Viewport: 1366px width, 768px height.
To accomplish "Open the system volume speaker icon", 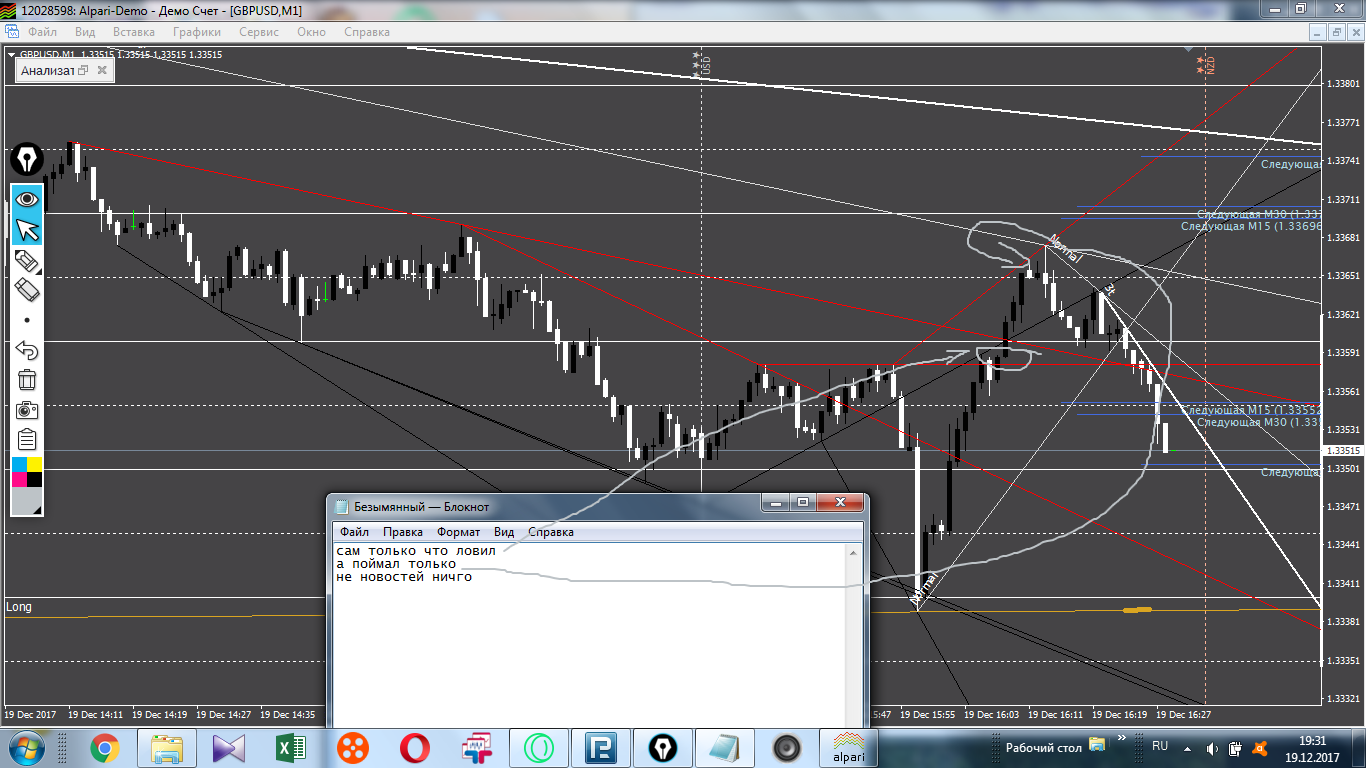I will click(1212, 747).
